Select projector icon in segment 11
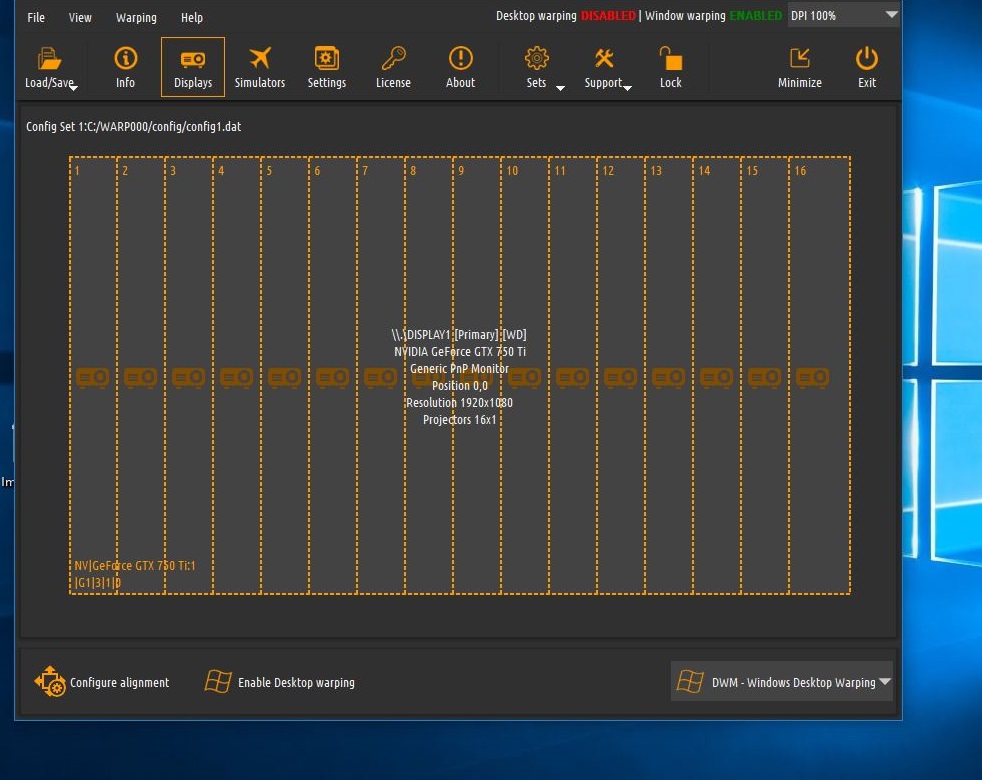The height and width of the screenshot is (780, 982). [x=572, y=378]
